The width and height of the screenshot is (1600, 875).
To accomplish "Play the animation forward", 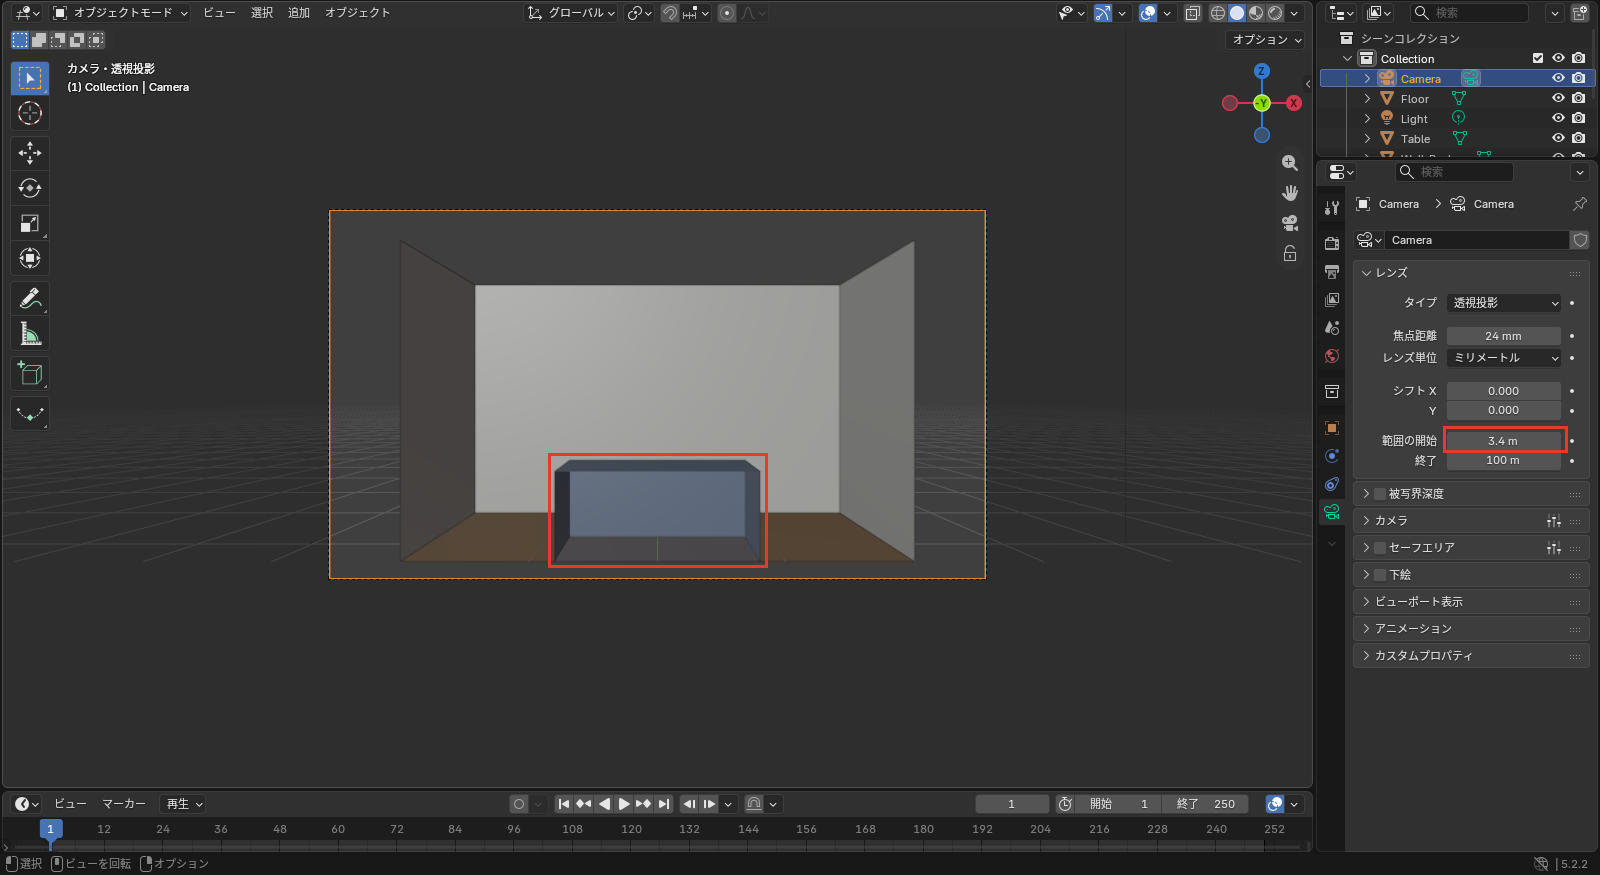I will coord(624,804).
